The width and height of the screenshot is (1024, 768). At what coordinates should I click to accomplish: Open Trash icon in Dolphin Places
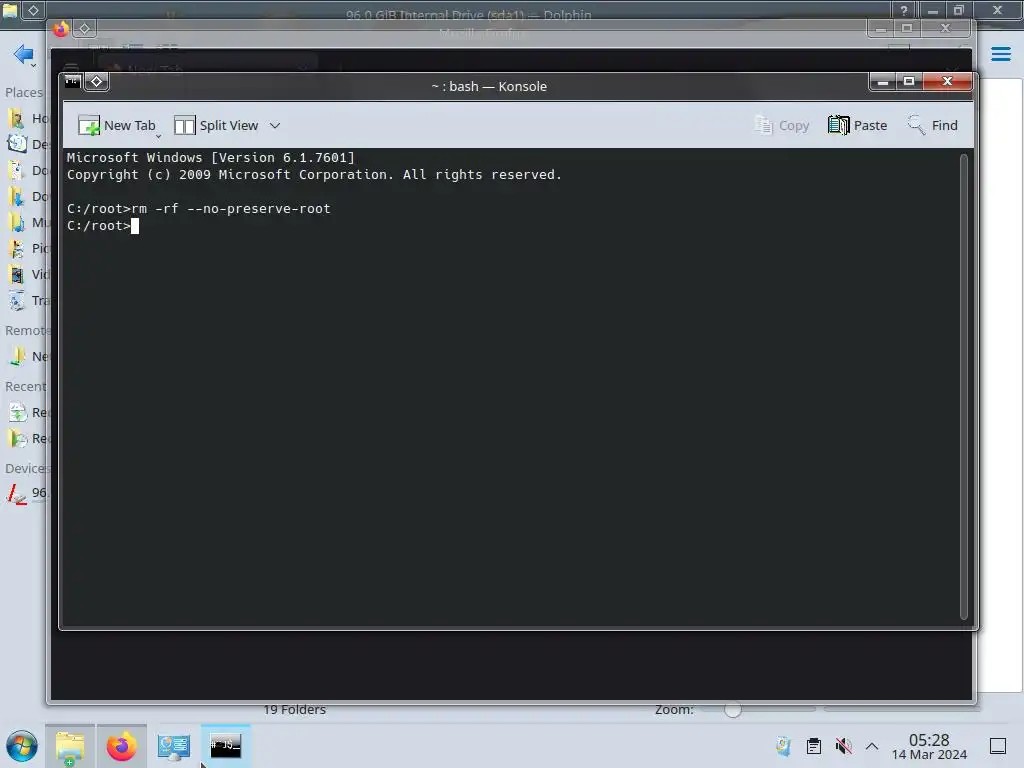click(x=16, y=300)
